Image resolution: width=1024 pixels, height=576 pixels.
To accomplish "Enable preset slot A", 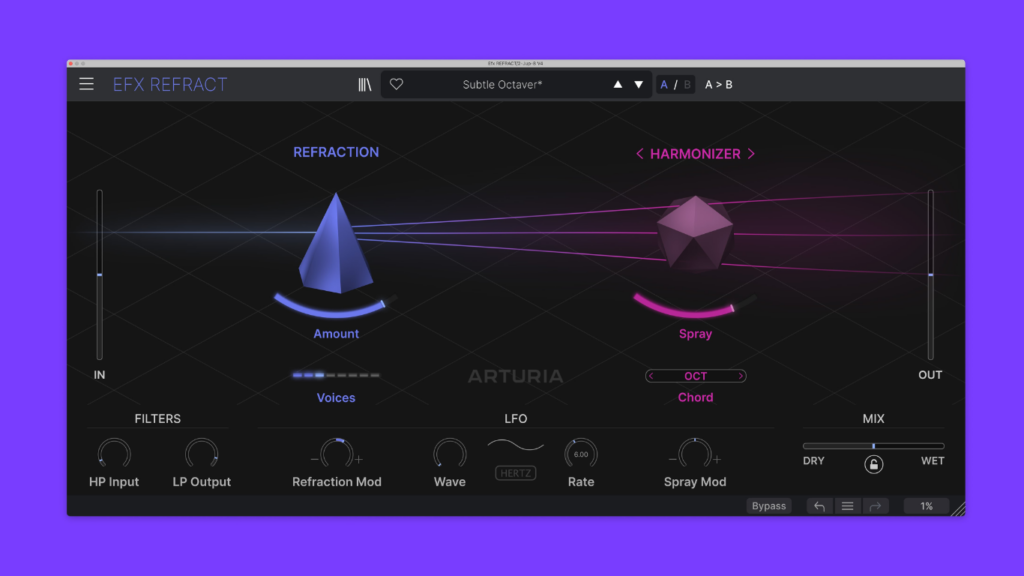I will 663,84.
